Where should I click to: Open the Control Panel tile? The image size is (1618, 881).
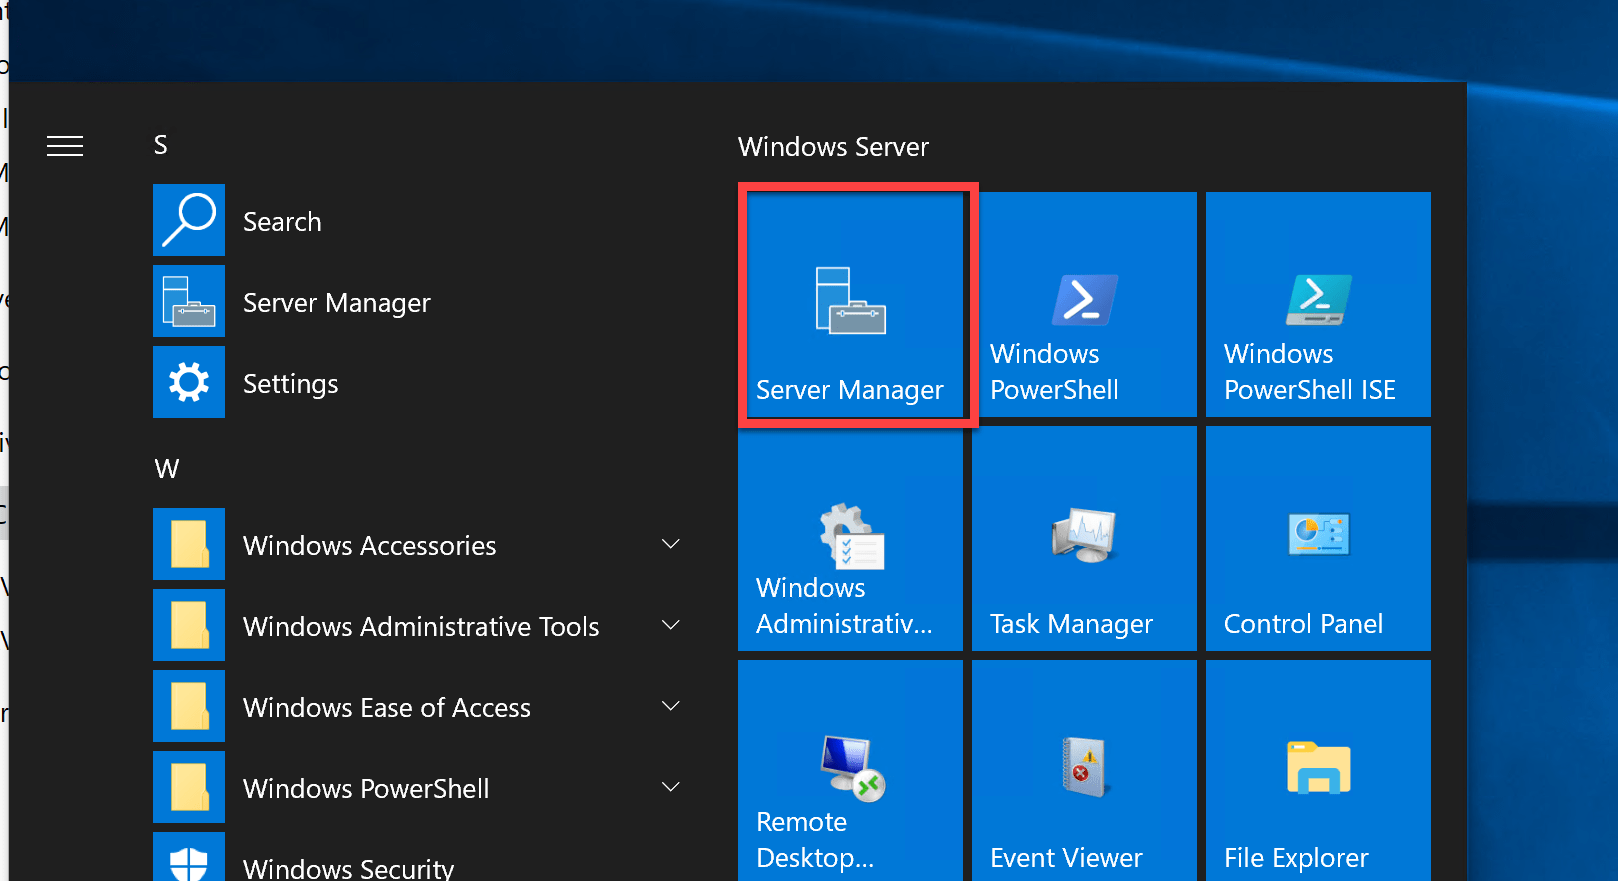(1318, 539)
